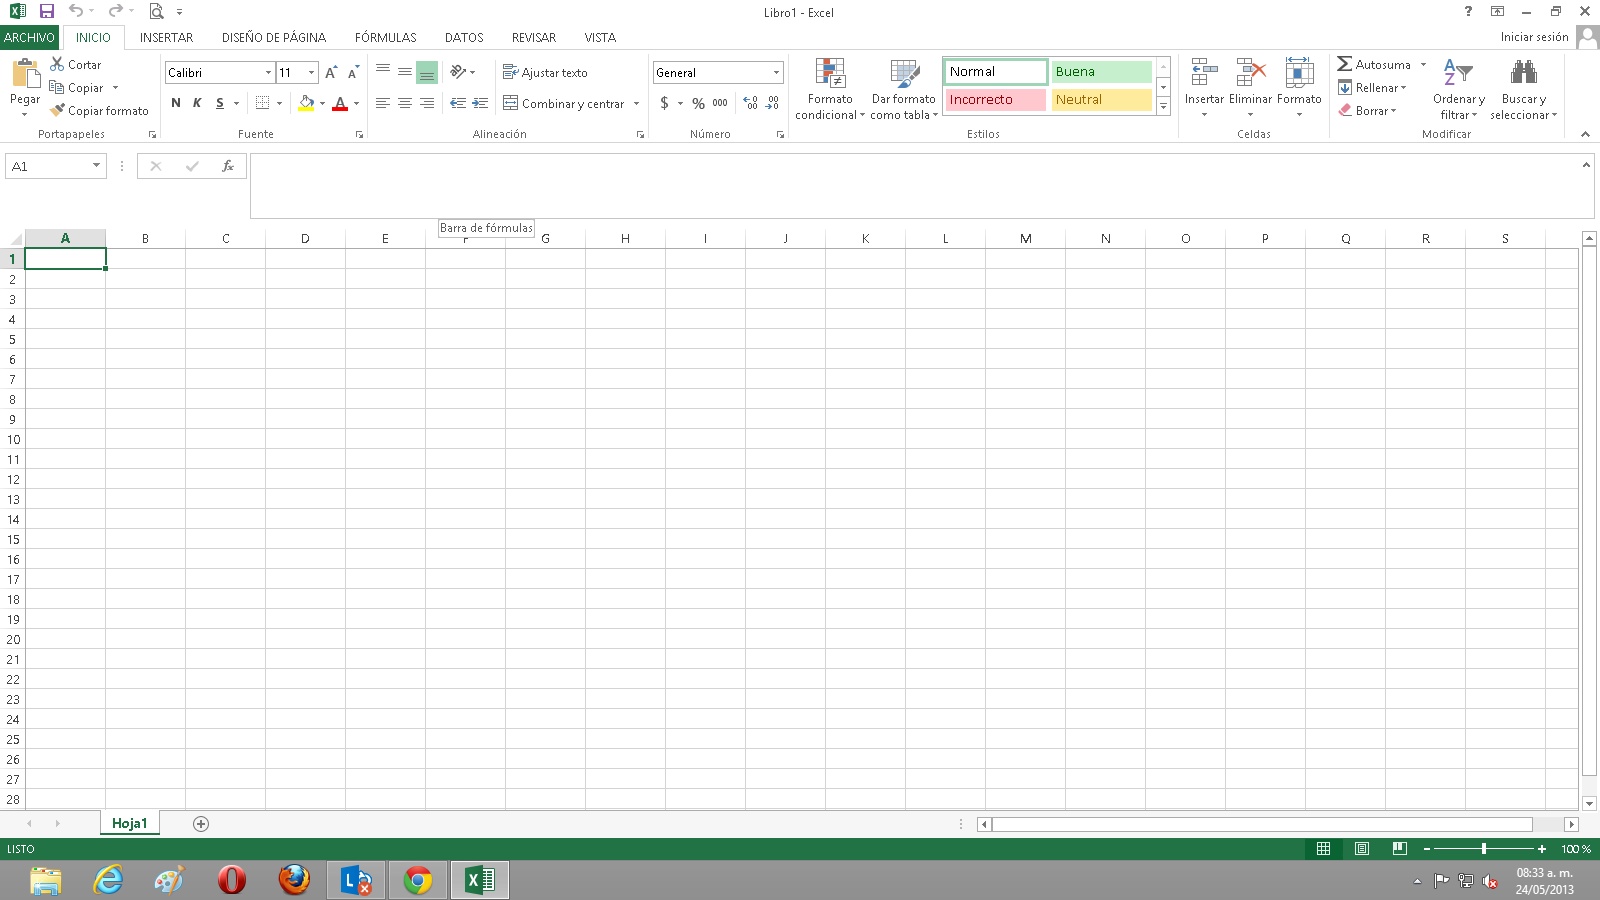Switch to the FÓRMULAS ribbon tab

click(385, 37)
